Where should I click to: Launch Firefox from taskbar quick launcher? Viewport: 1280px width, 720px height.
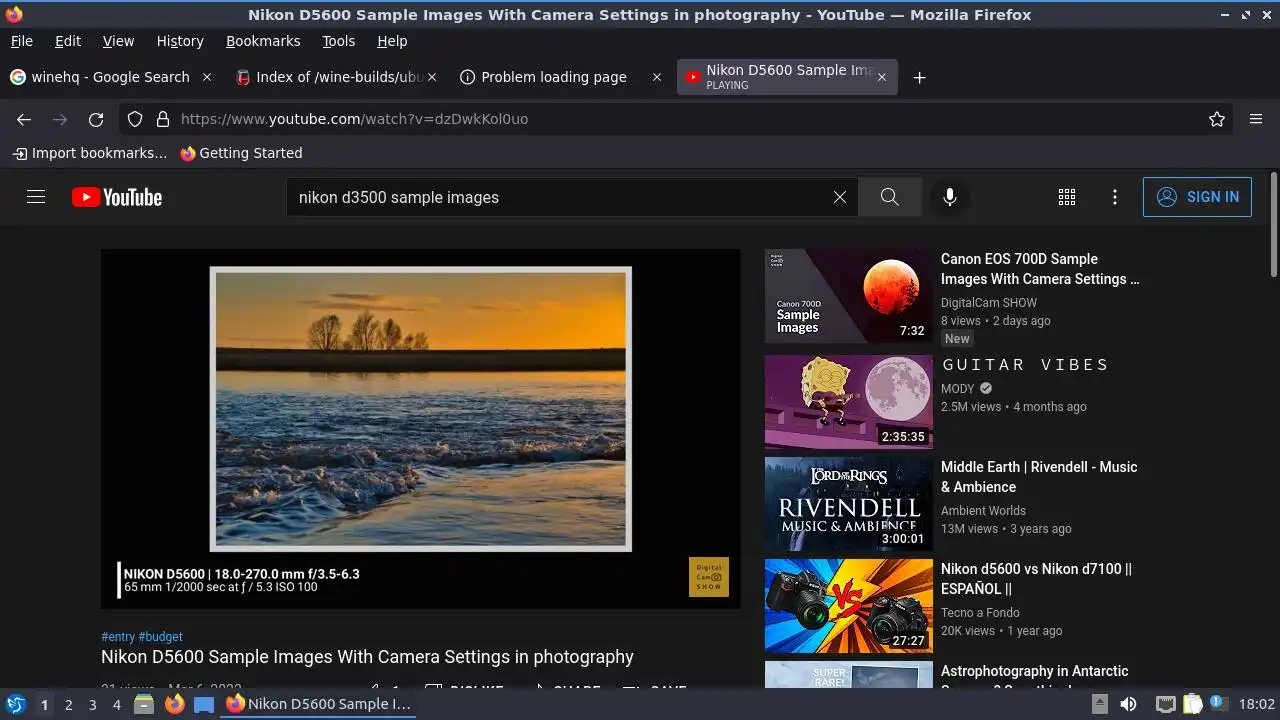[174, 704]
